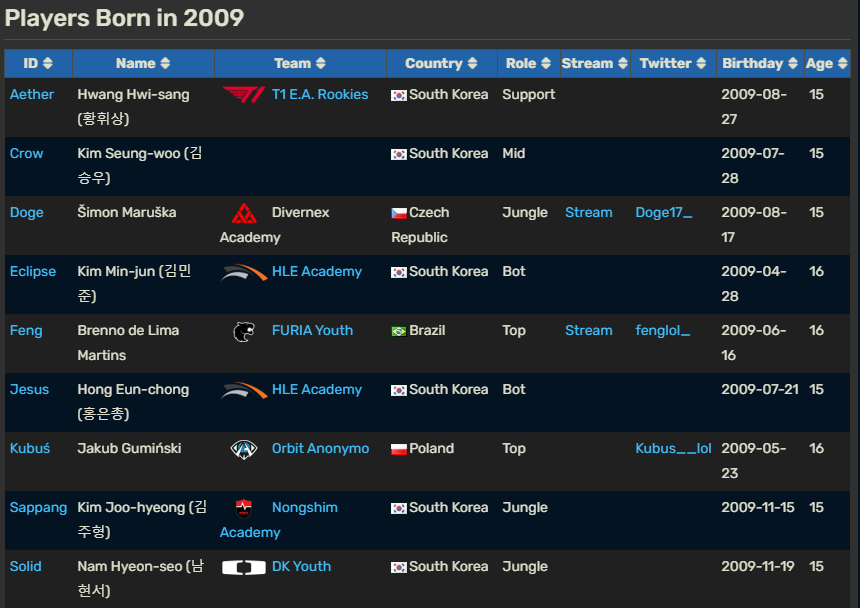860x608 pixels.
Task: Sort table by Role column arrows
Action: 546,64
